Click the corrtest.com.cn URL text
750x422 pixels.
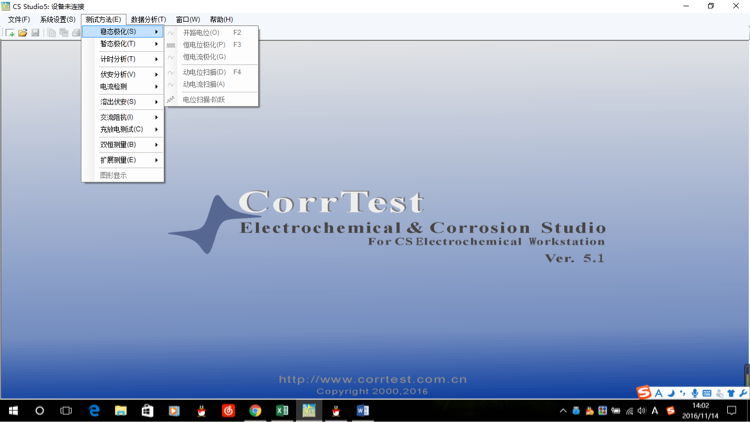click(373, 379)
